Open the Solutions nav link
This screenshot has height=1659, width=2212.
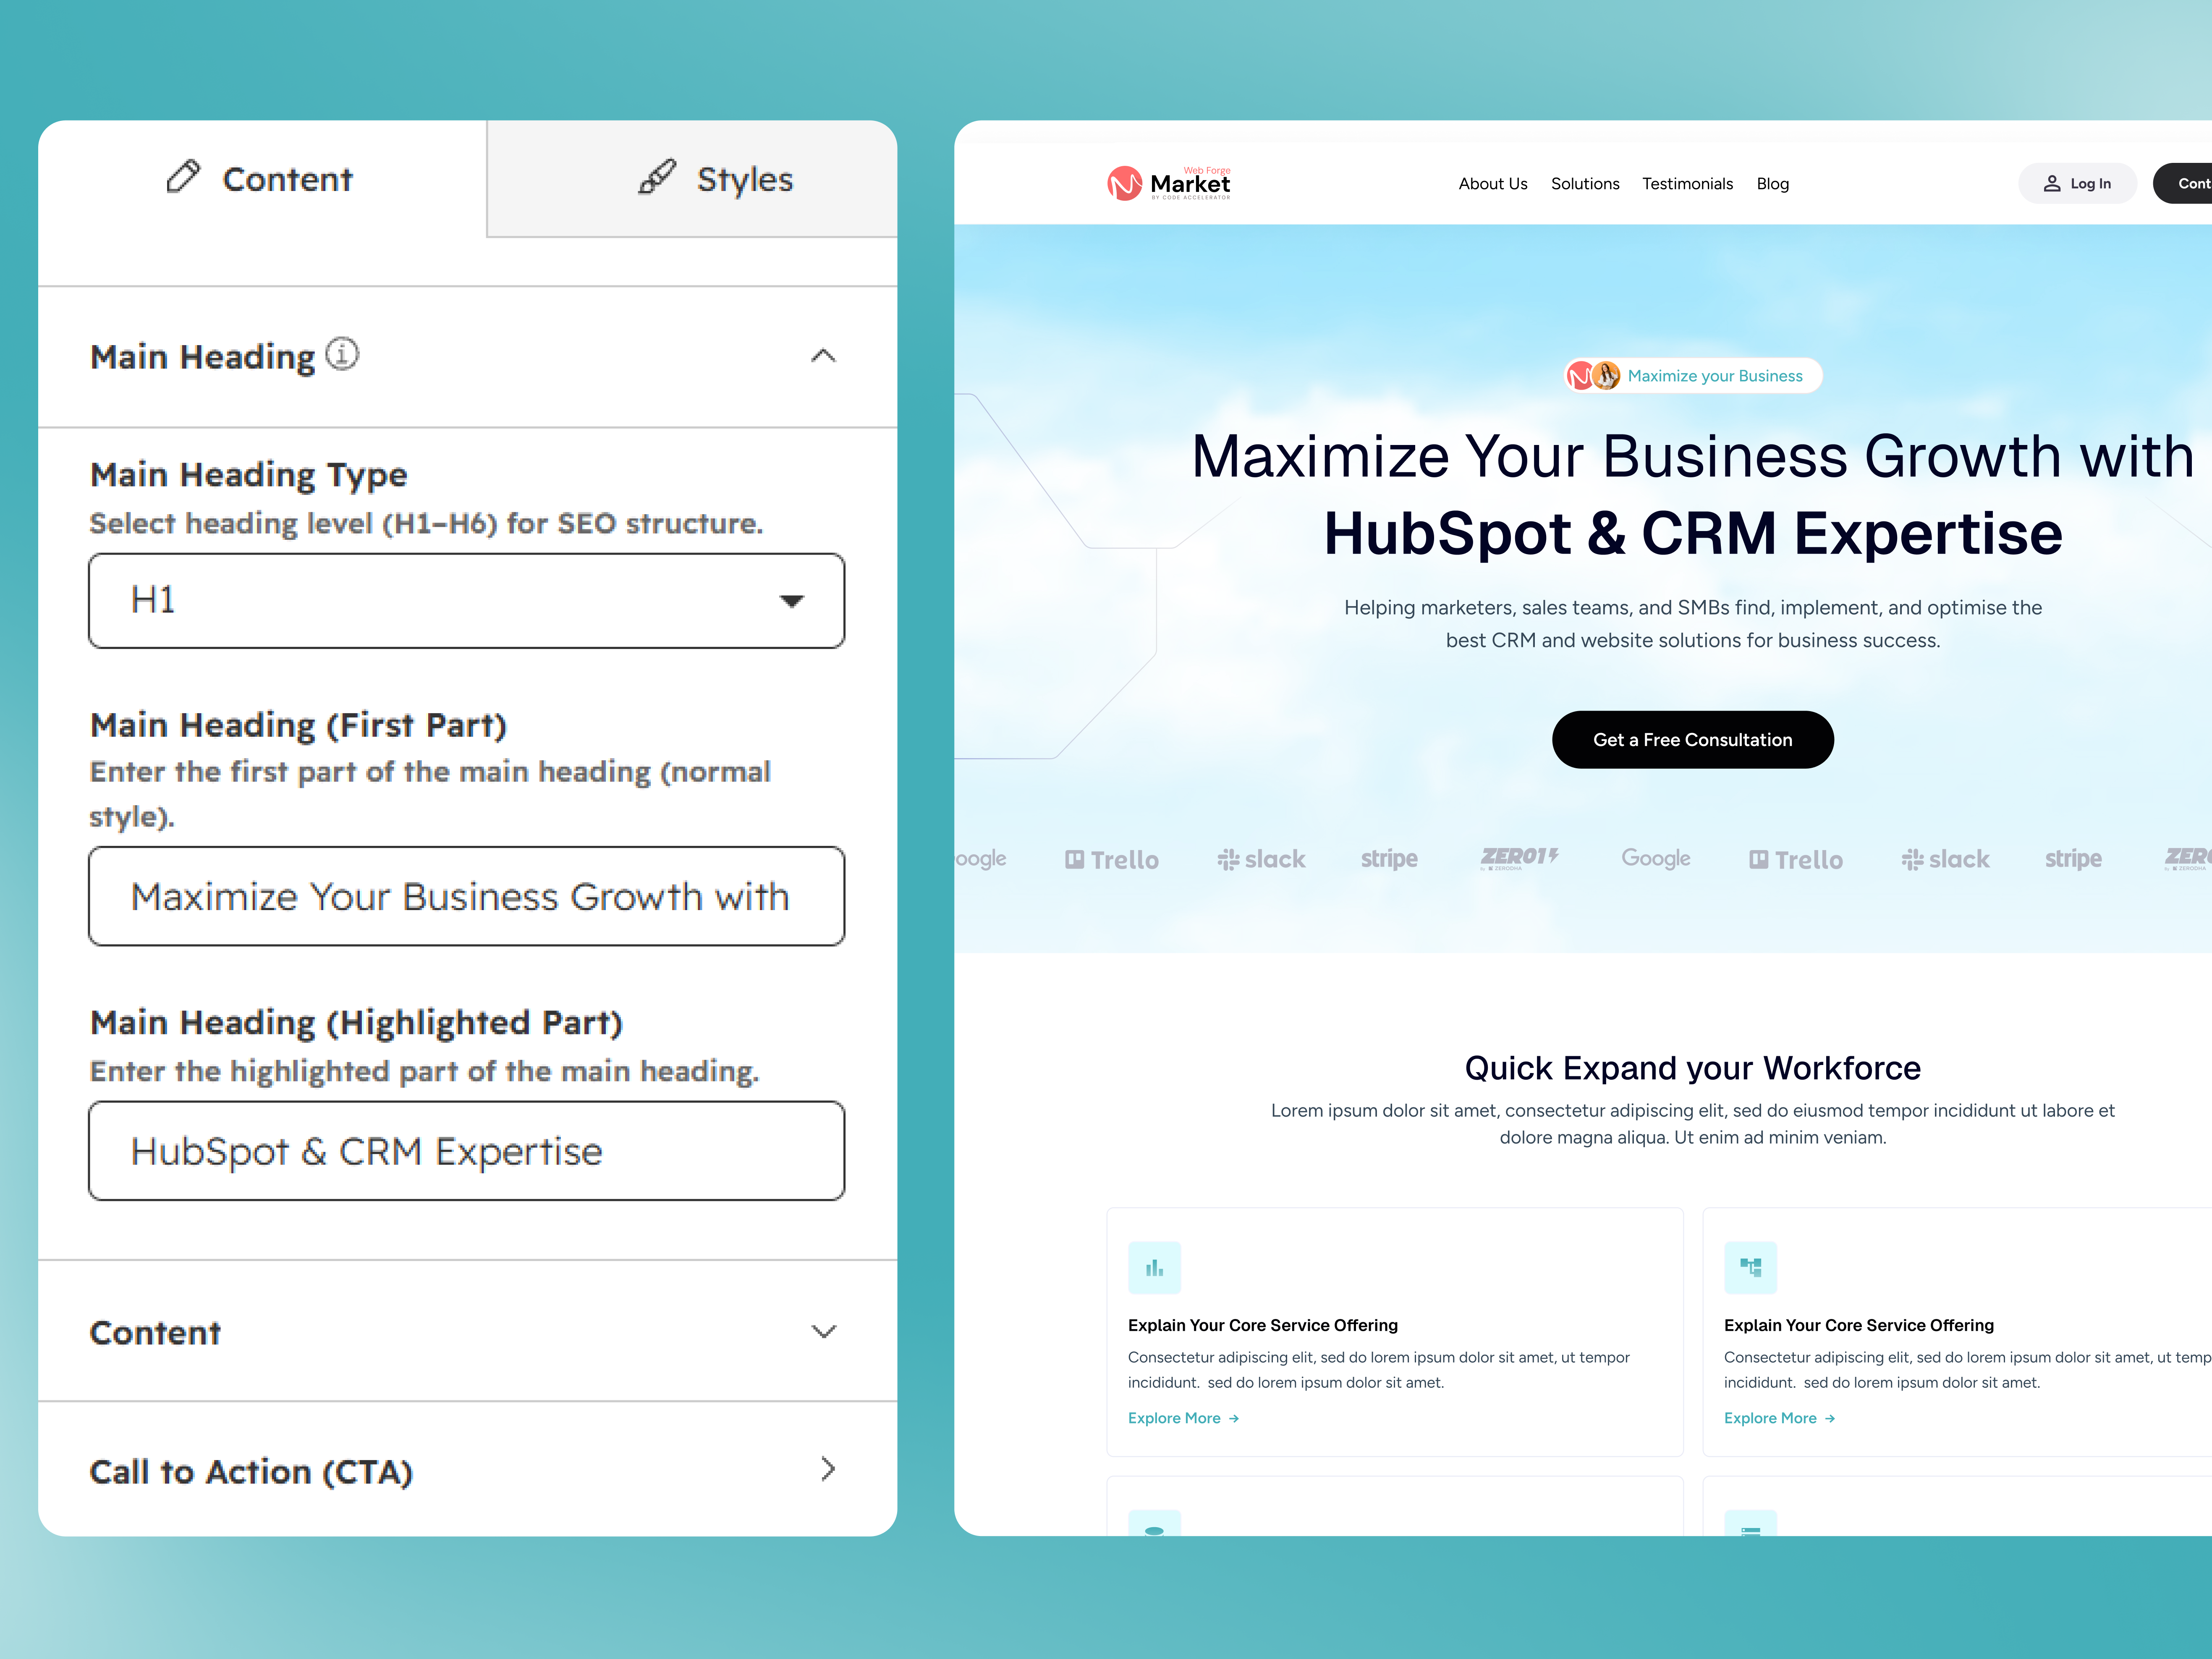(x=1584, y=184)
